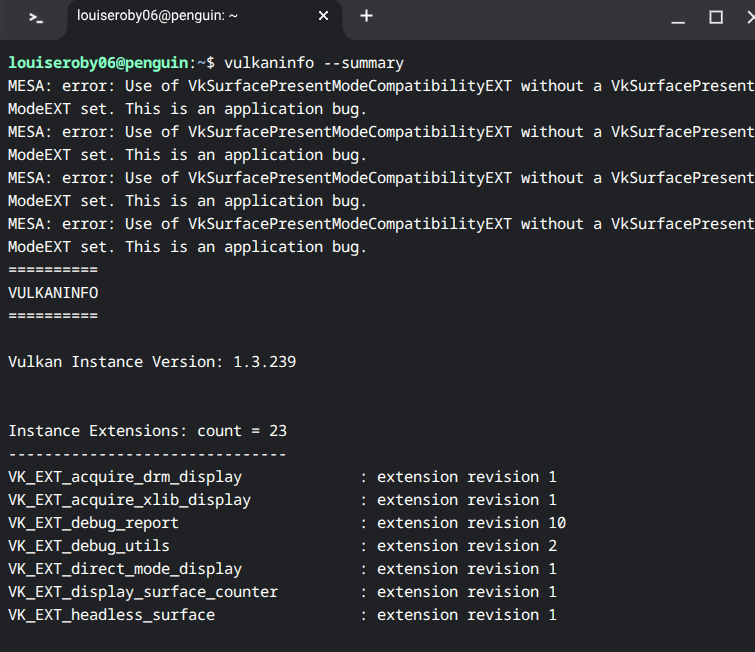Maximize the terminal window
The image size is (755, 652).
(716, 17)
